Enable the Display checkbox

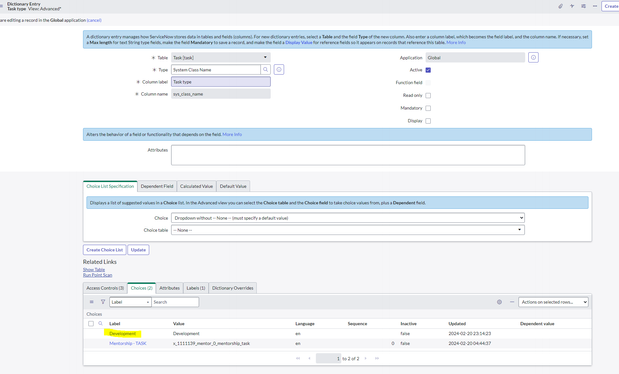[x=428, y=121]
